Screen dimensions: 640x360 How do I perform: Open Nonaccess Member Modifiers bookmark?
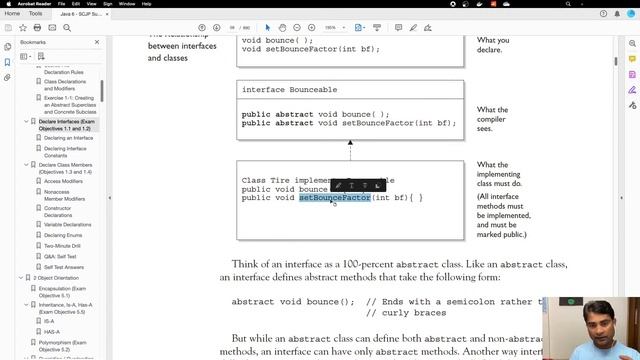64,195
